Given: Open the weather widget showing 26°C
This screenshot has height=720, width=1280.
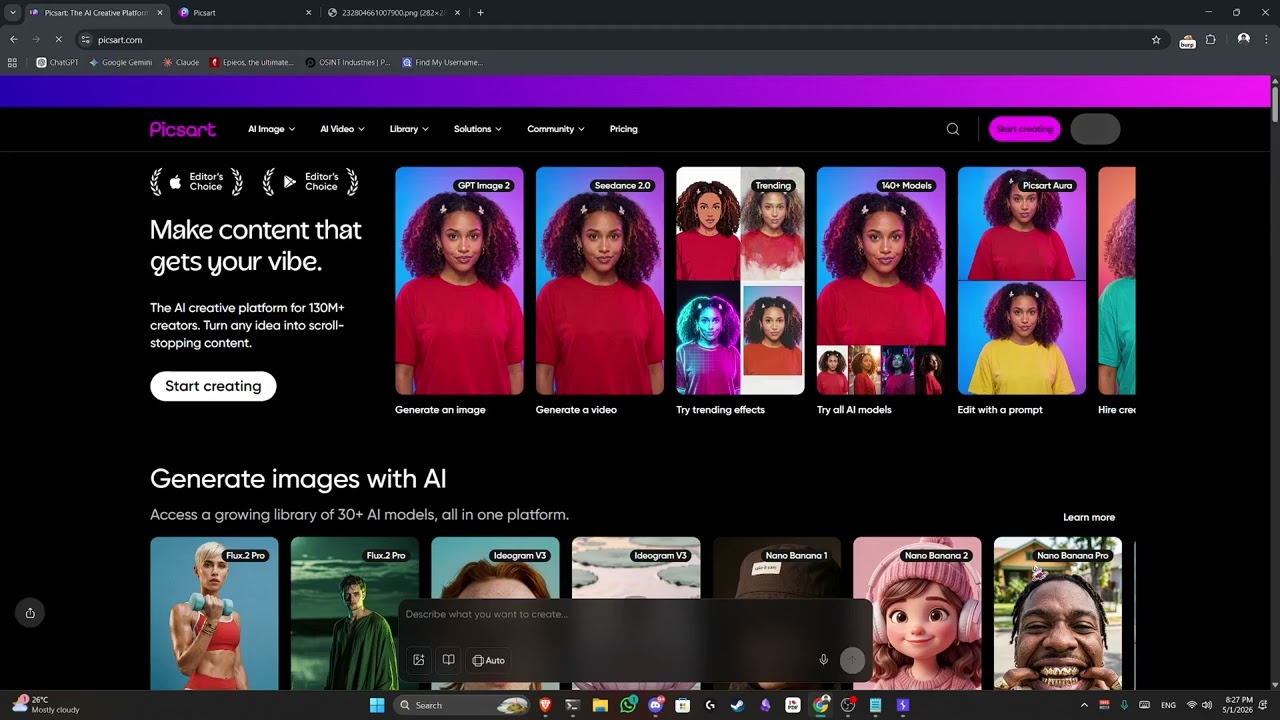Looking at the screenshot, I should pyautogui.click(x=44, y=705).
